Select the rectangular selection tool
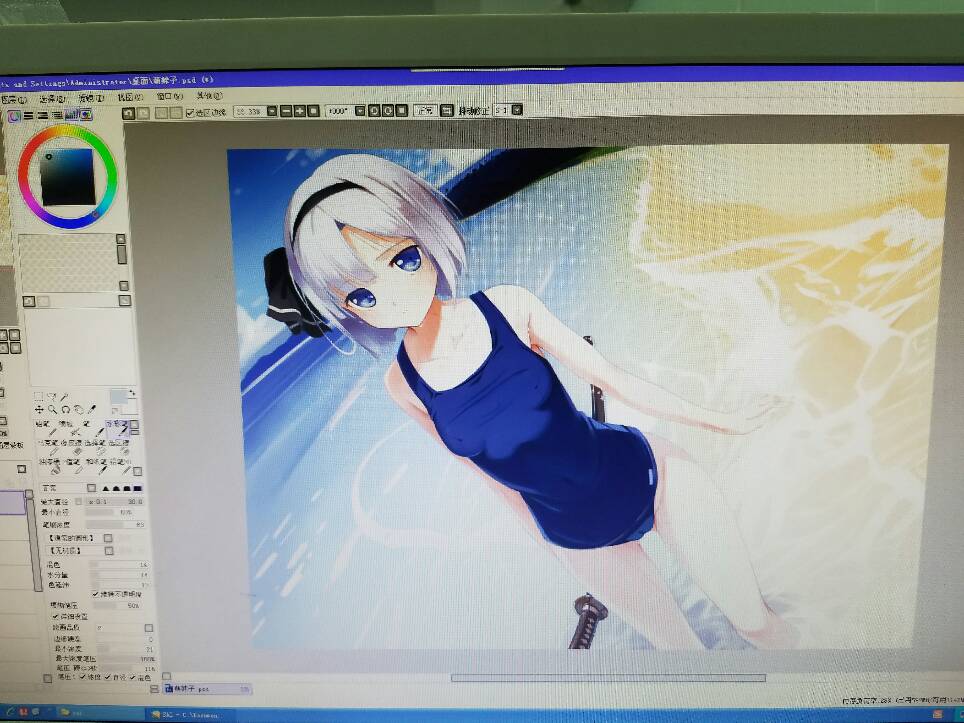Screen dimensions: 964x723 coord(39,397)
